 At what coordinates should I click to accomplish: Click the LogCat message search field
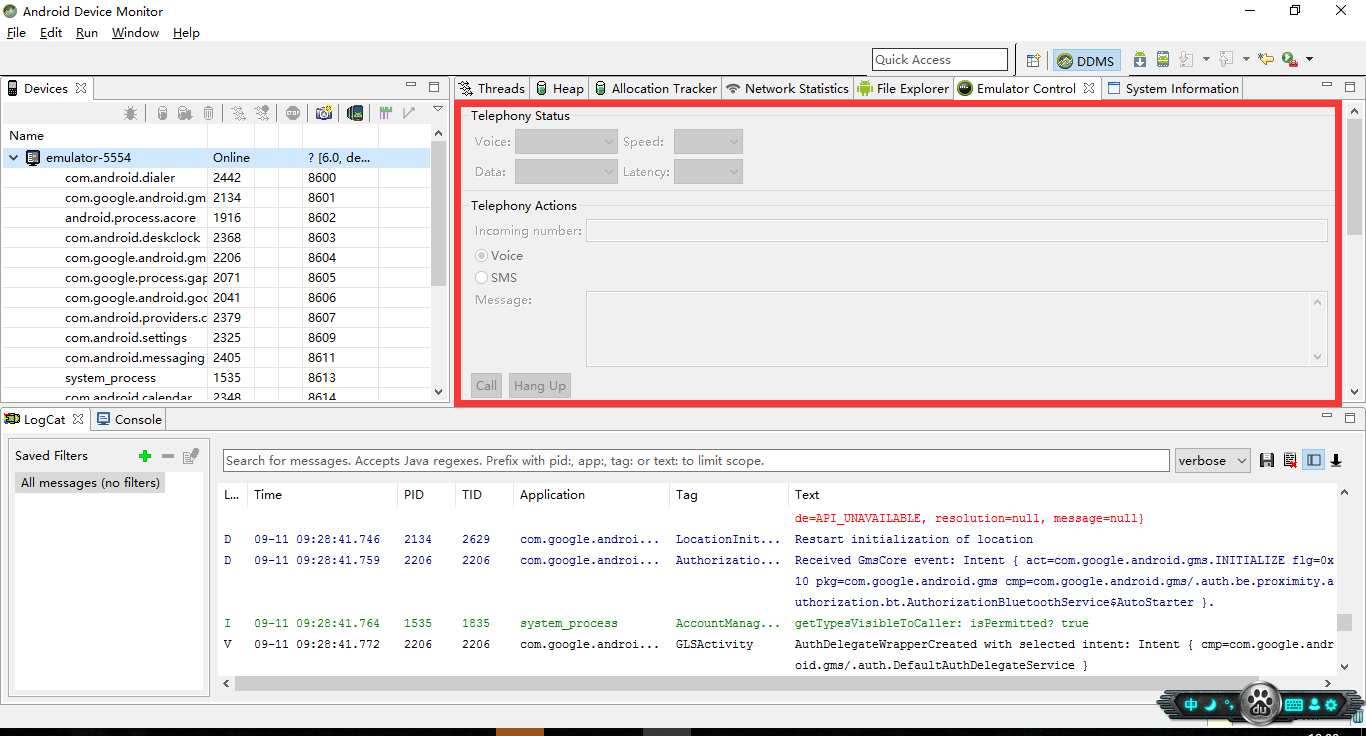(696, 461)
